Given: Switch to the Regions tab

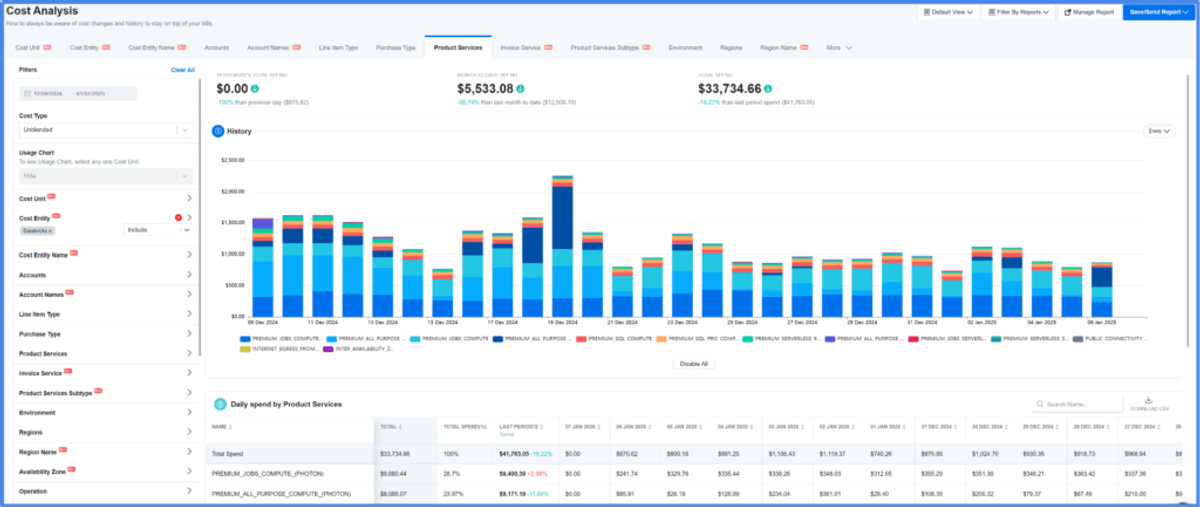Looking at the screenshot, I should tap(731, 47).
